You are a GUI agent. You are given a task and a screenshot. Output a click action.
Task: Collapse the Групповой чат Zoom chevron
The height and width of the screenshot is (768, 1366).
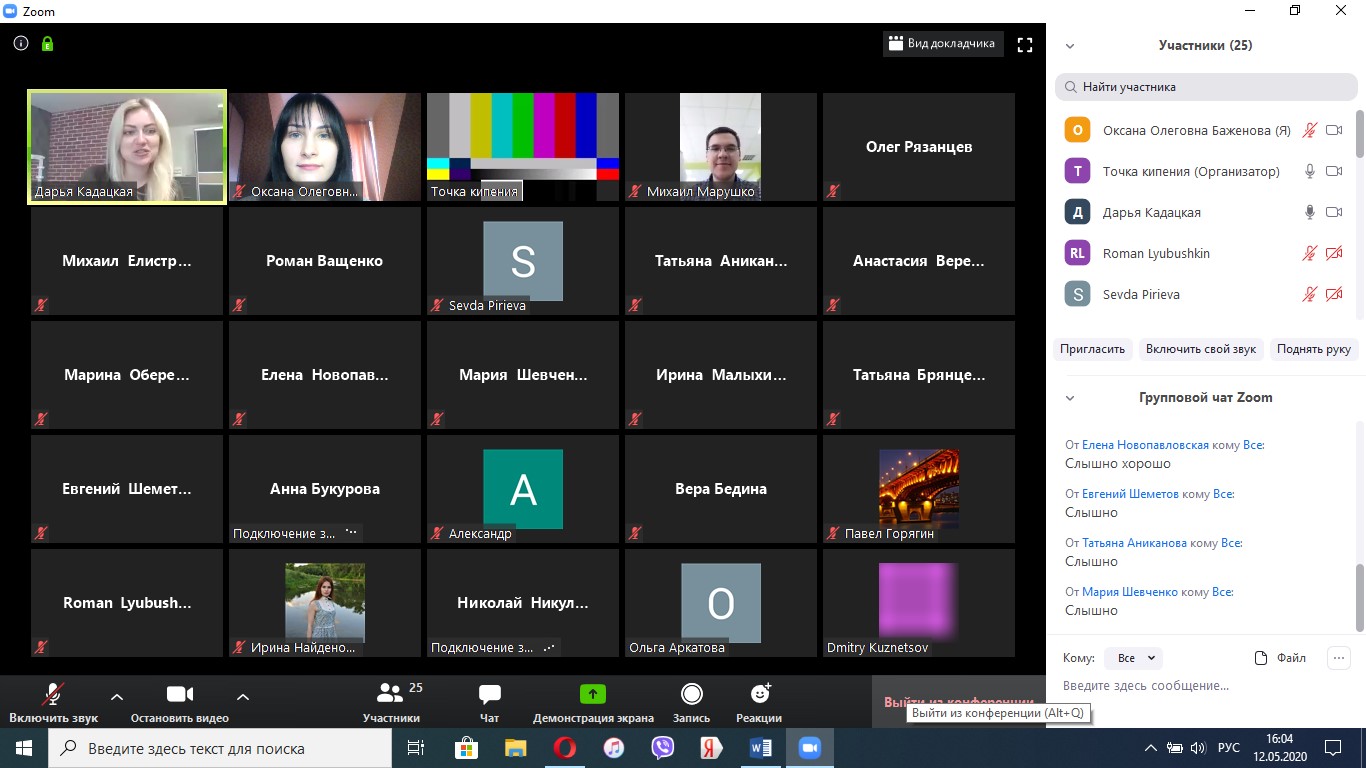(x=1069, y=398)
